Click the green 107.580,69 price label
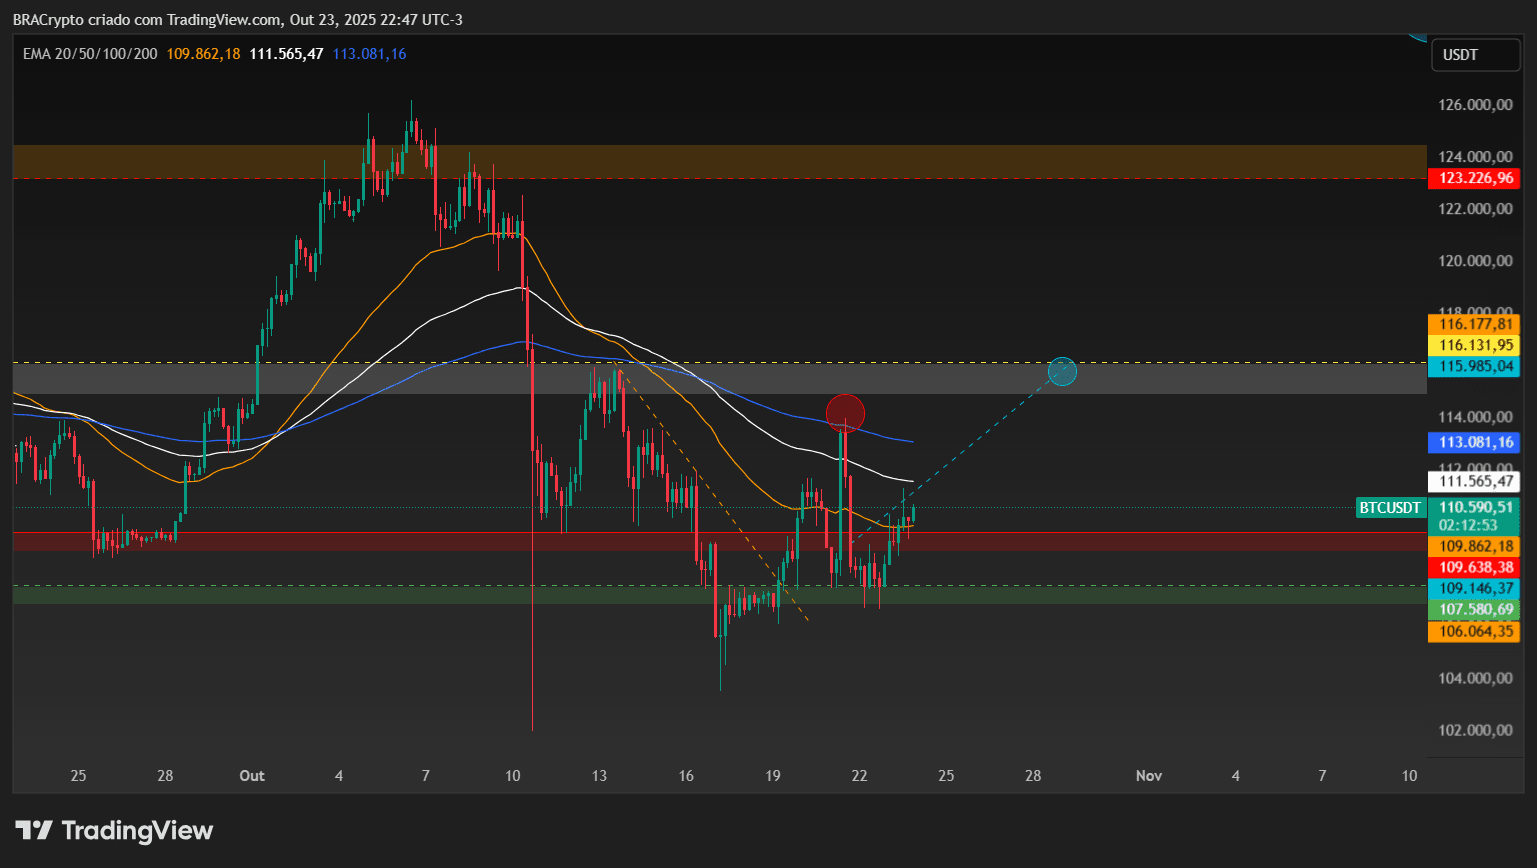Screen dimensions: 1537x868 click(x=1474, y=609)
